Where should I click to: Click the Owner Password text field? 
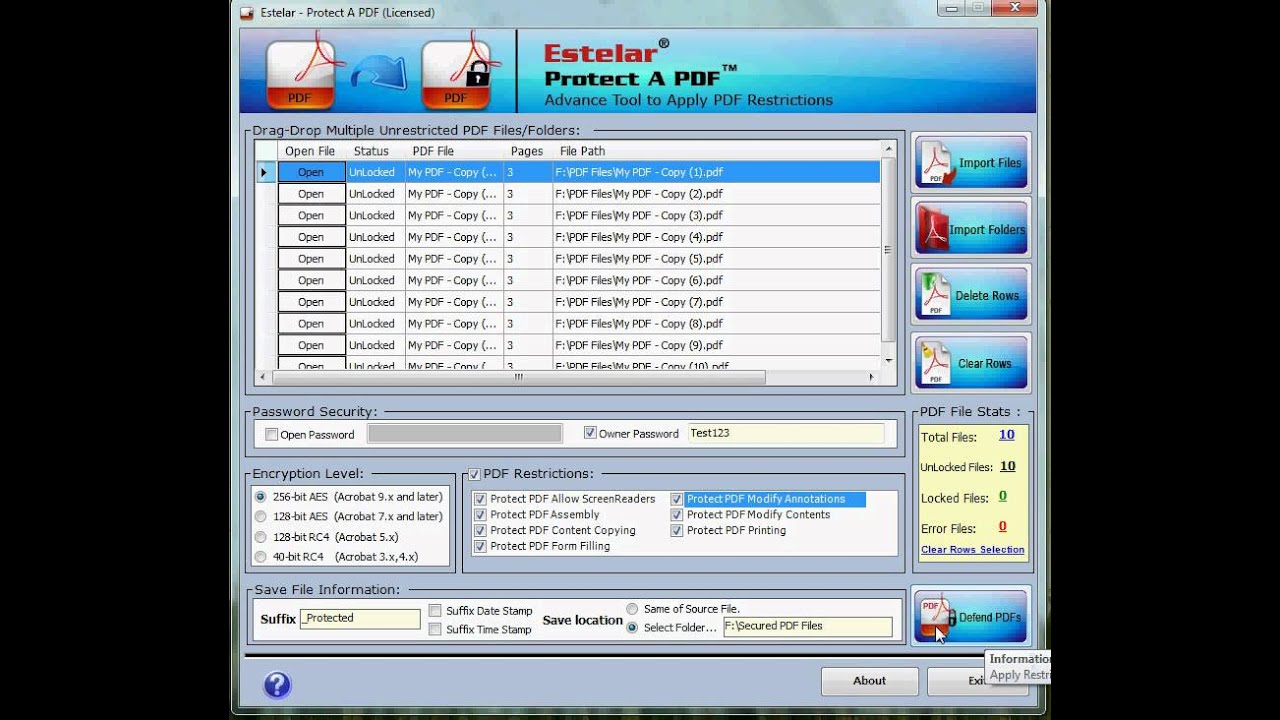click(786, 433)
